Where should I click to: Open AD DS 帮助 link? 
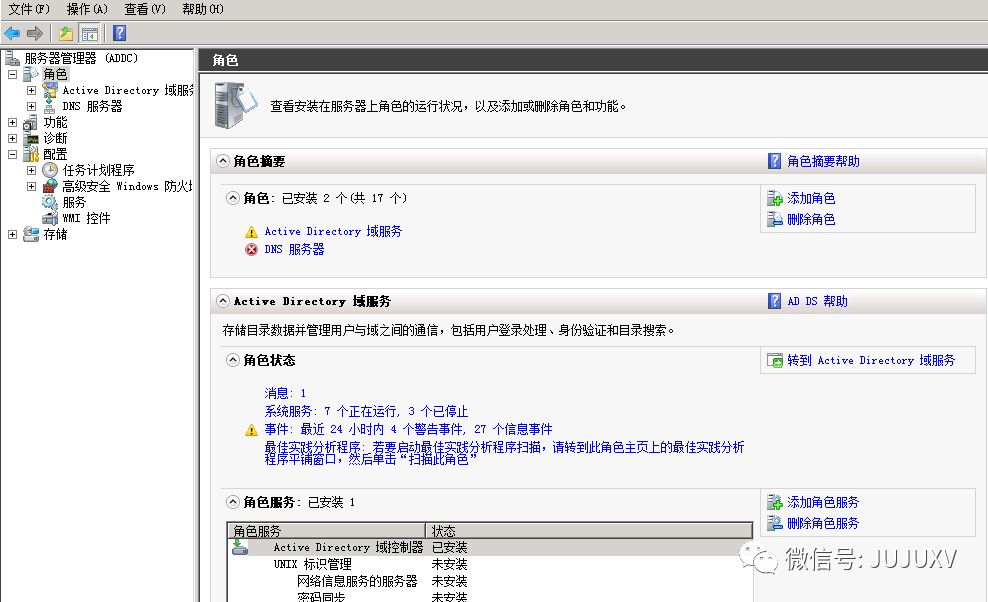[x=817, y=301]
